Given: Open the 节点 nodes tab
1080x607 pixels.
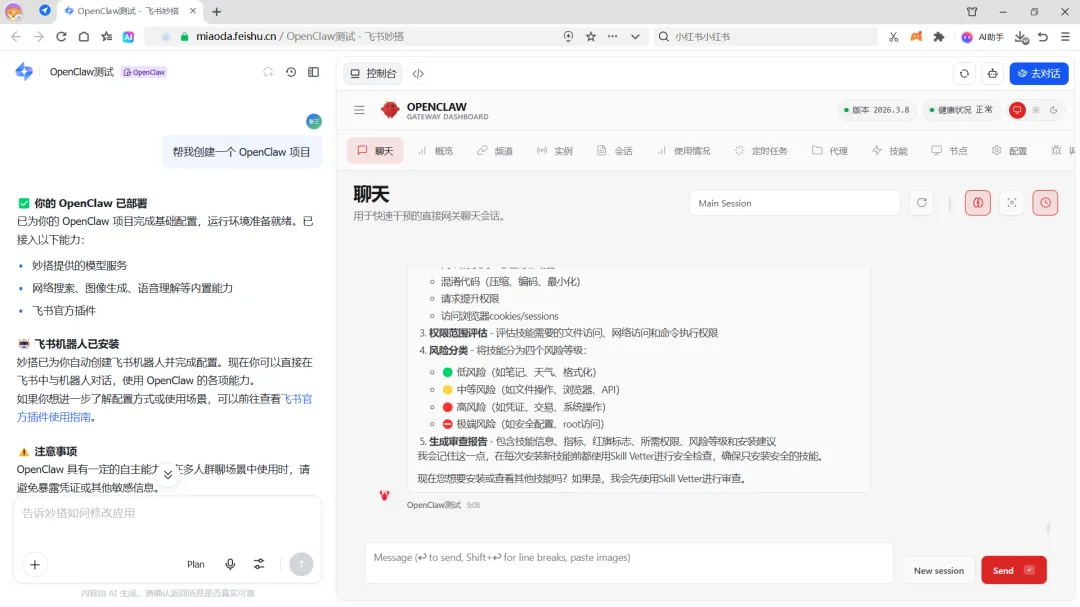Looking at the screenshot, I should pos(949,151).
